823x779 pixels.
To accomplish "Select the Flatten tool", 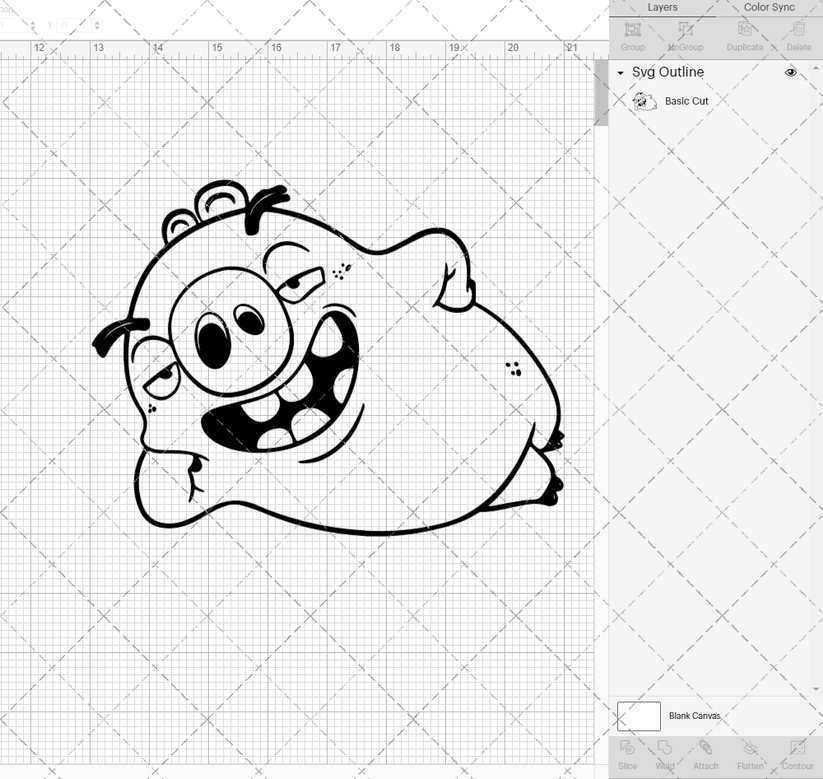I will click(751, 755).
